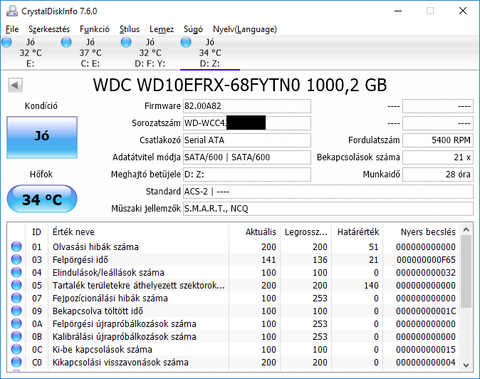Viewport: 480px width, 379px height.
Task: Click the Legrossz... column header
Action: tap(306, 232)
